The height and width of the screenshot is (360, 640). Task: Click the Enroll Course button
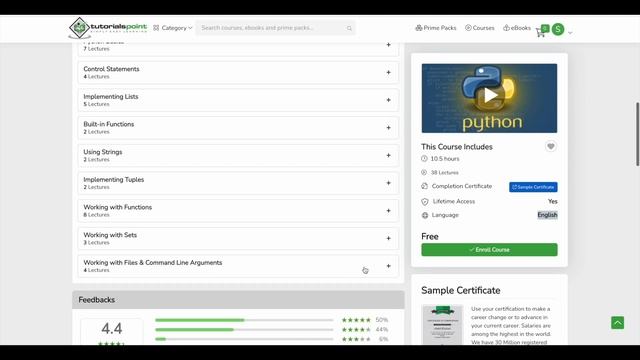(489, 249)
